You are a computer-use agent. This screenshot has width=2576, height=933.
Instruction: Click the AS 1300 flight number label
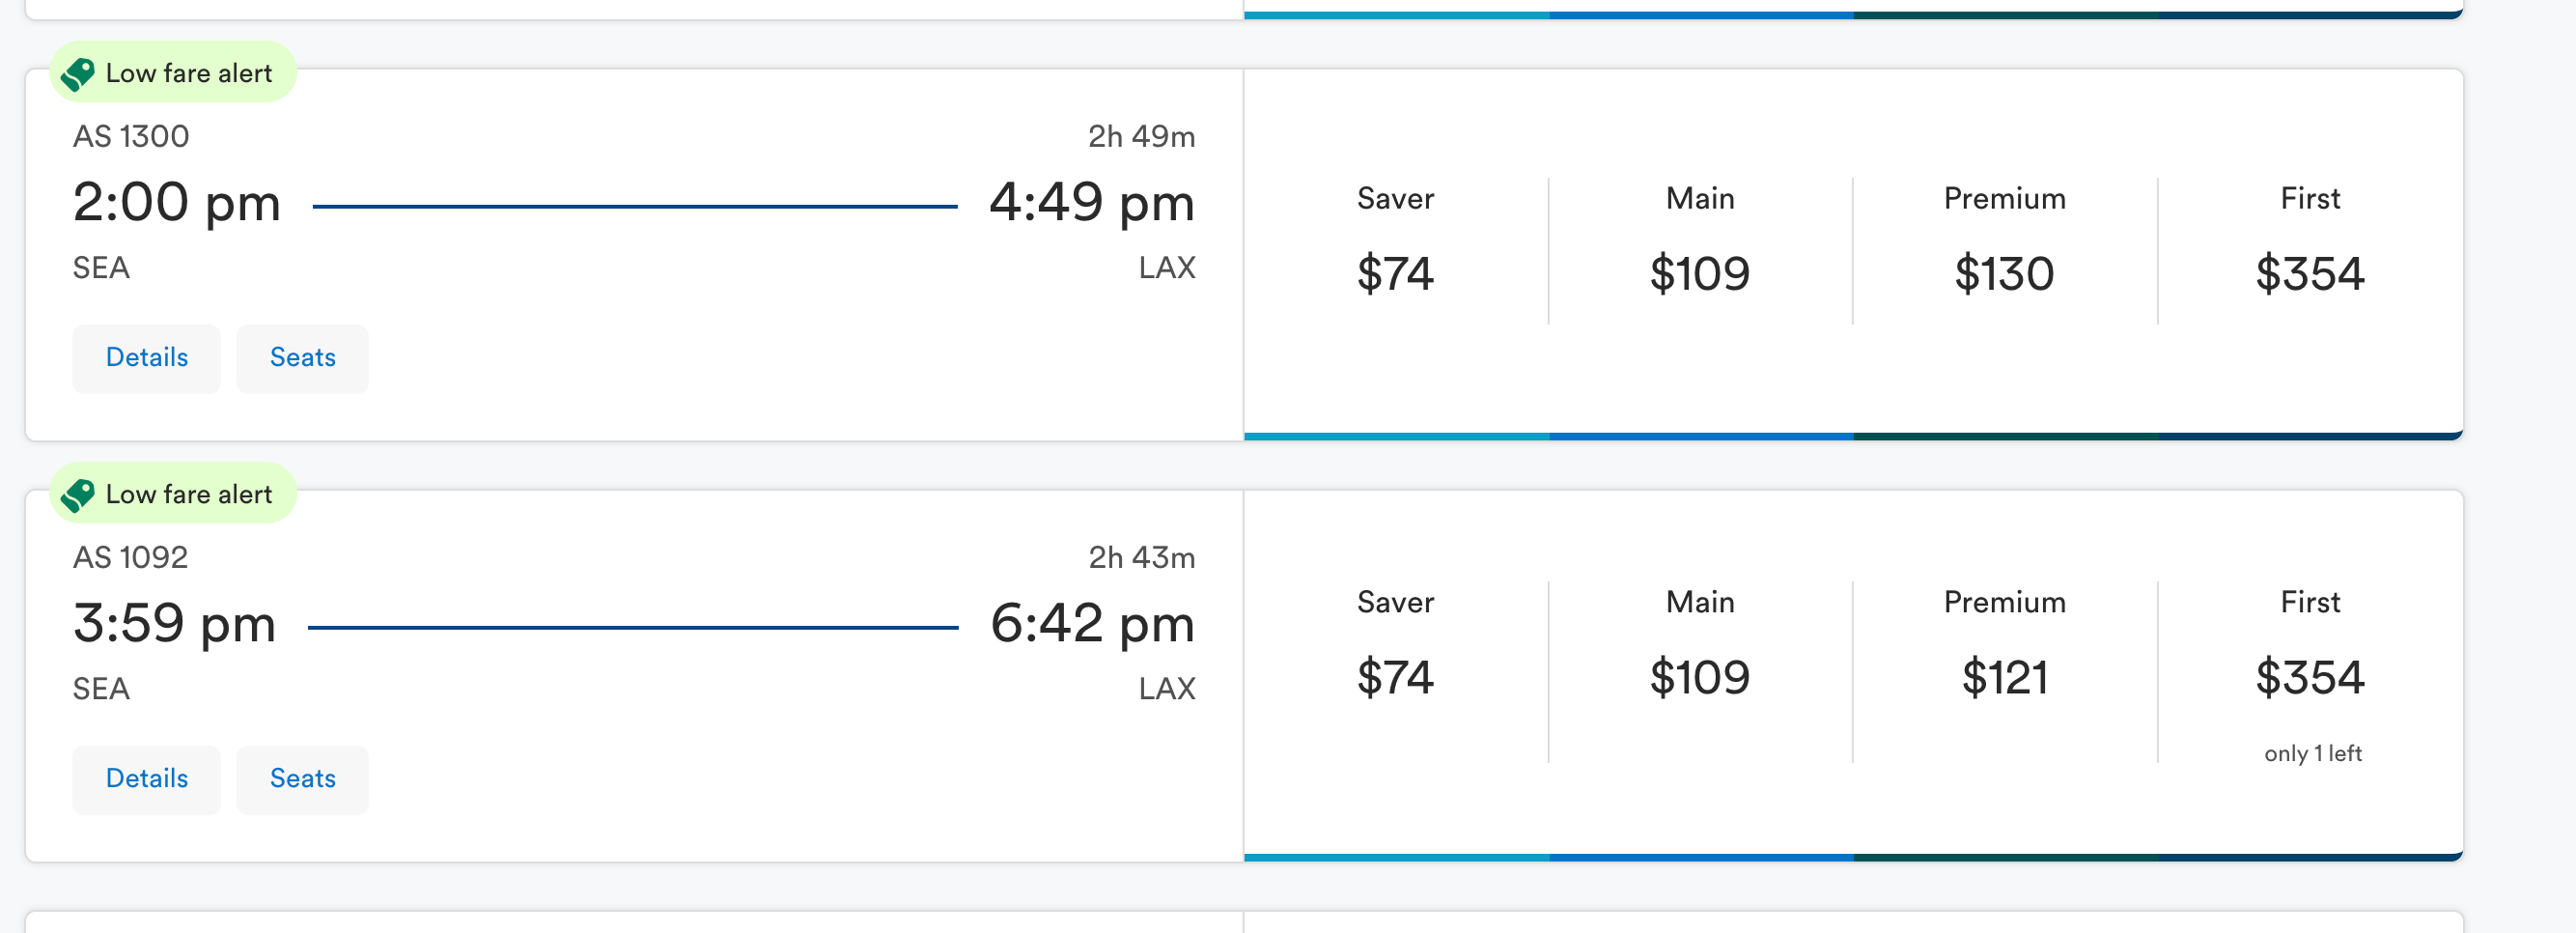click(x=130, y=136)
